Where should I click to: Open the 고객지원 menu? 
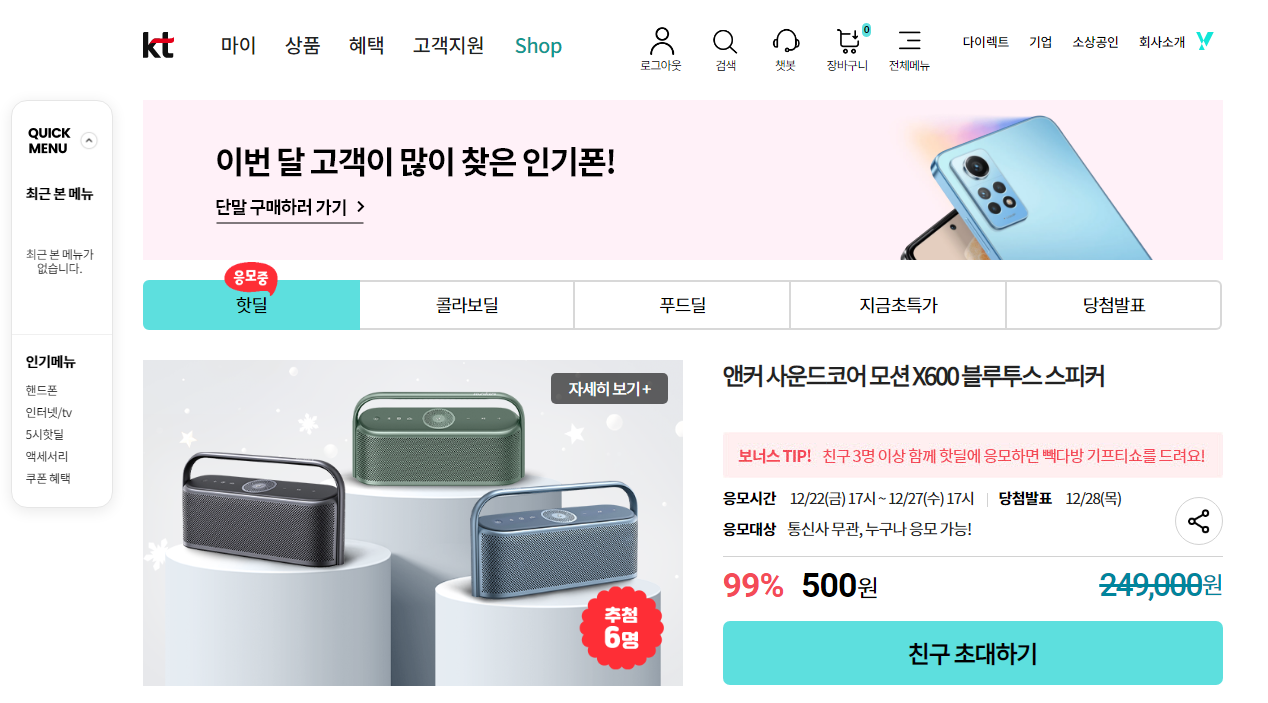pyautogui.click(x=449, y=45)
